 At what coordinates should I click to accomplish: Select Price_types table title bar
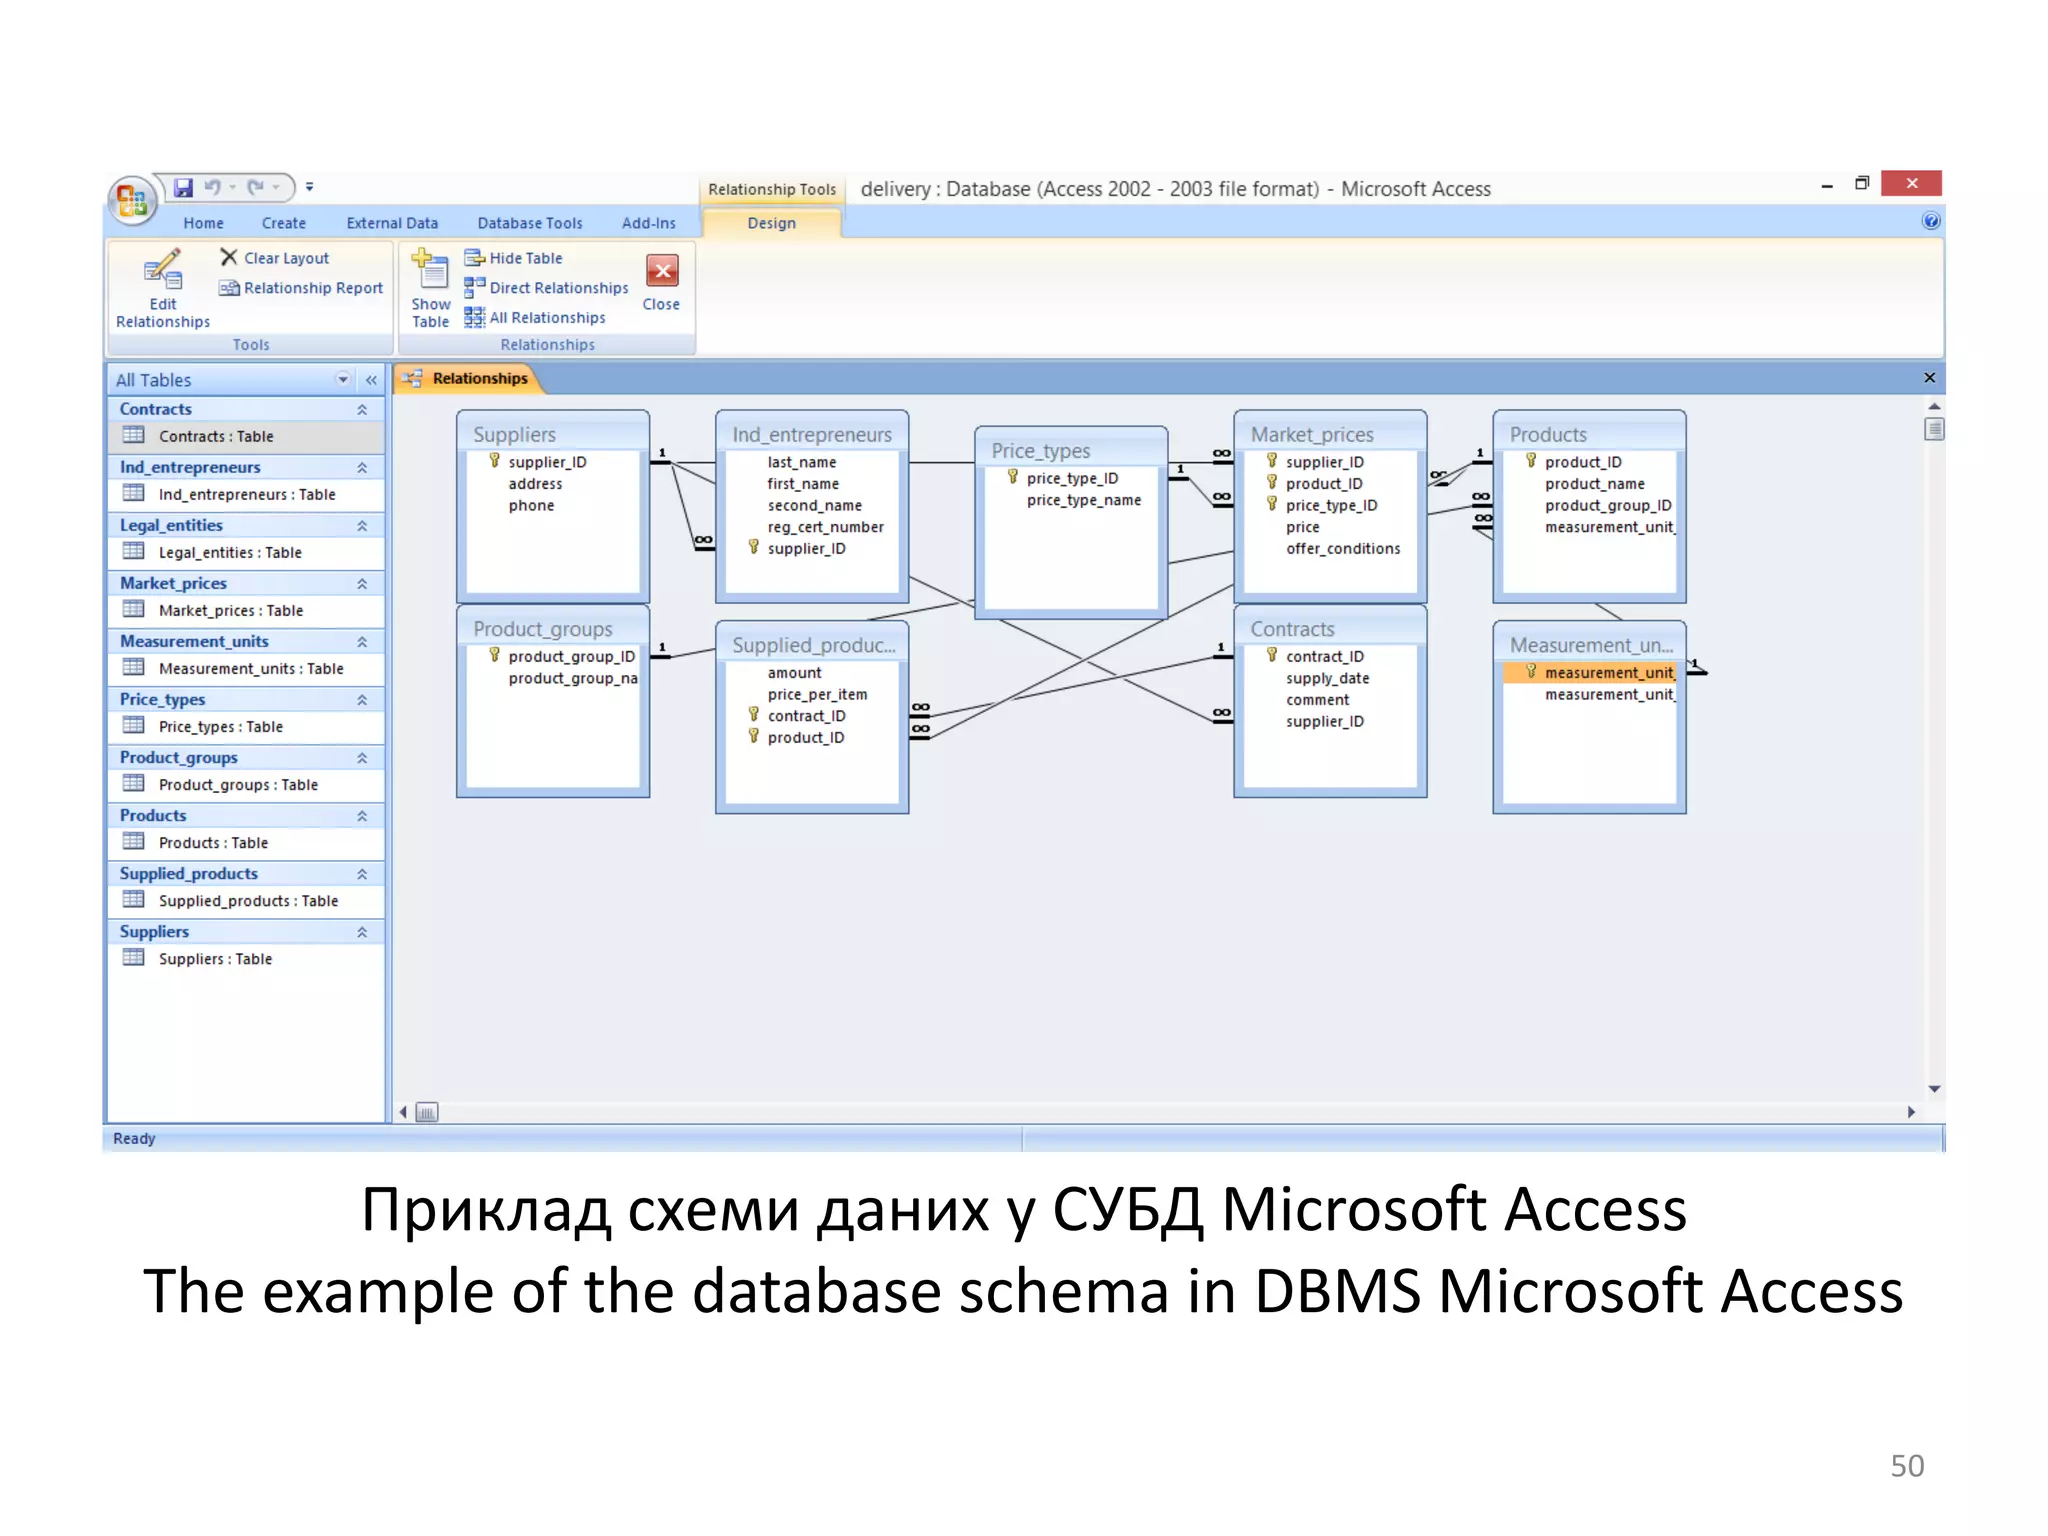tap(1070, 450)
